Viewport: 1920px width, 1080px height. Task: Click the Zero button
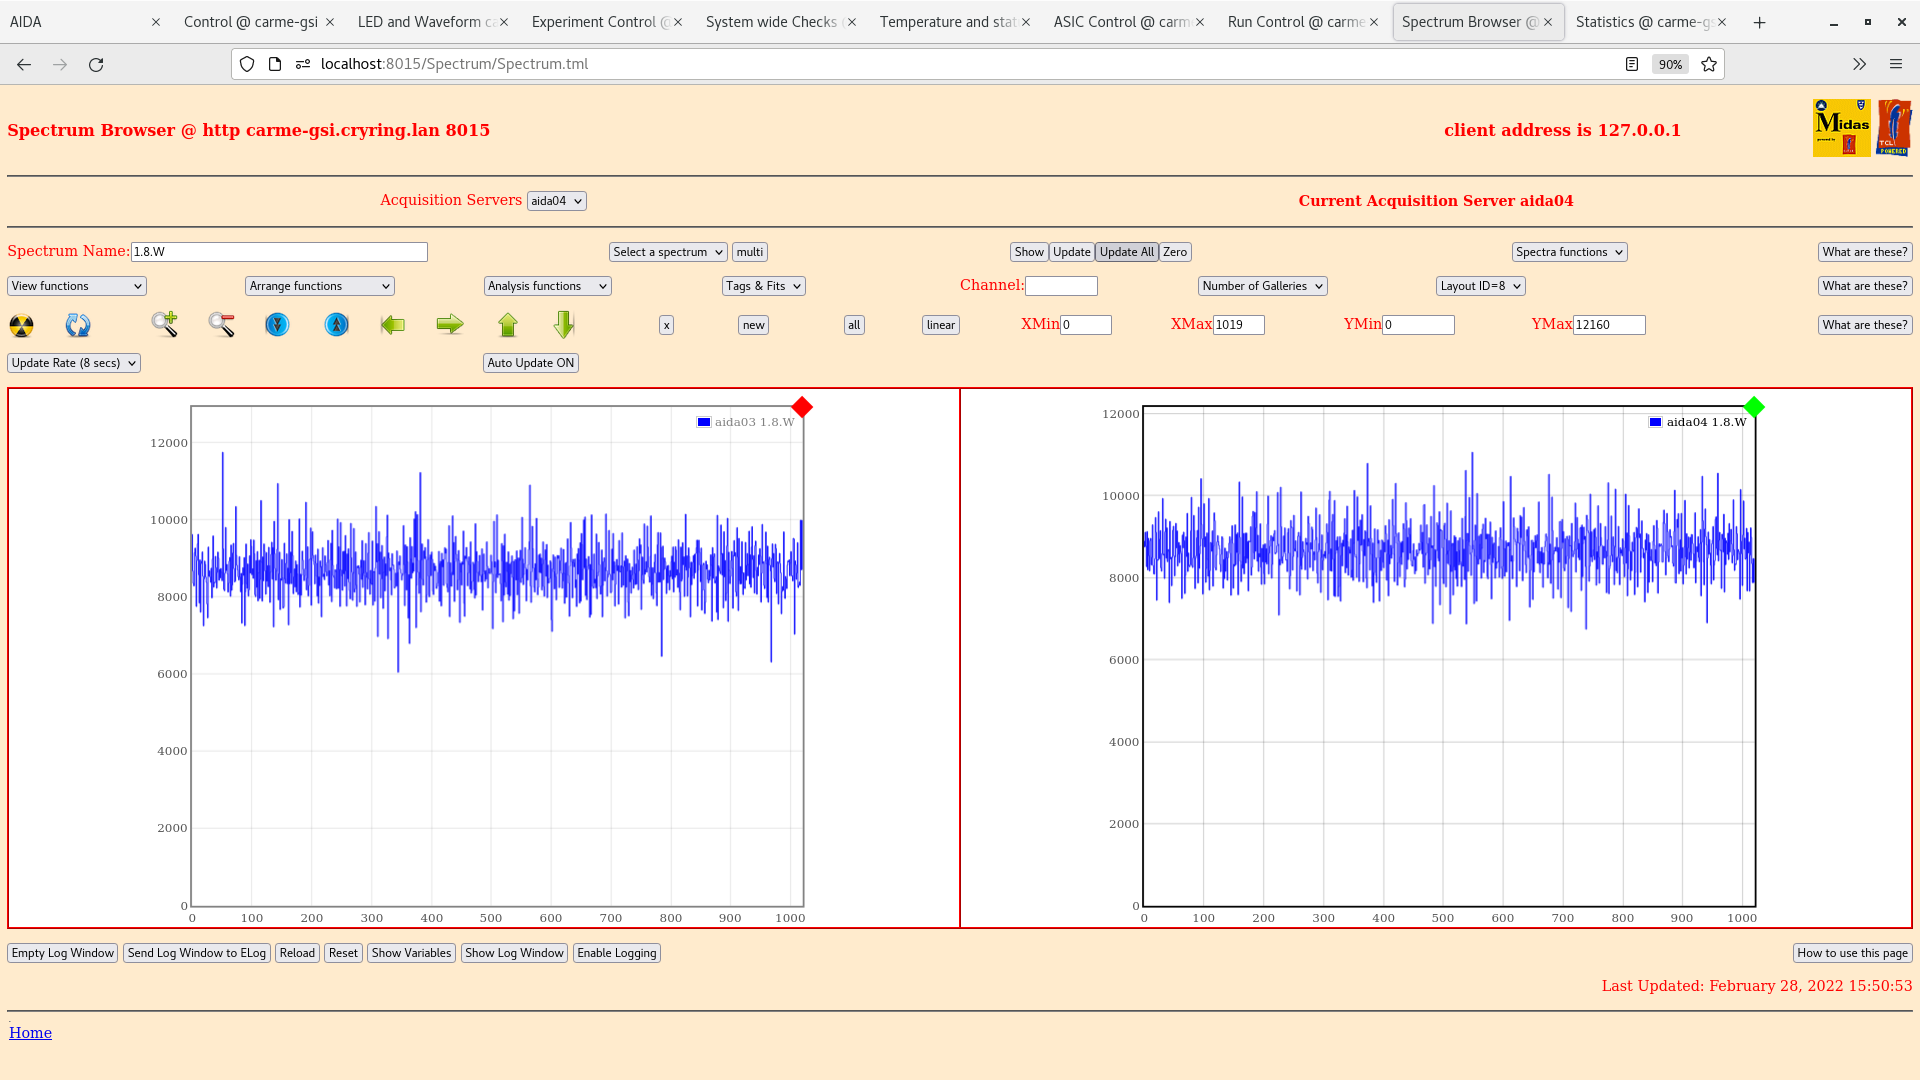[1175, 252]
